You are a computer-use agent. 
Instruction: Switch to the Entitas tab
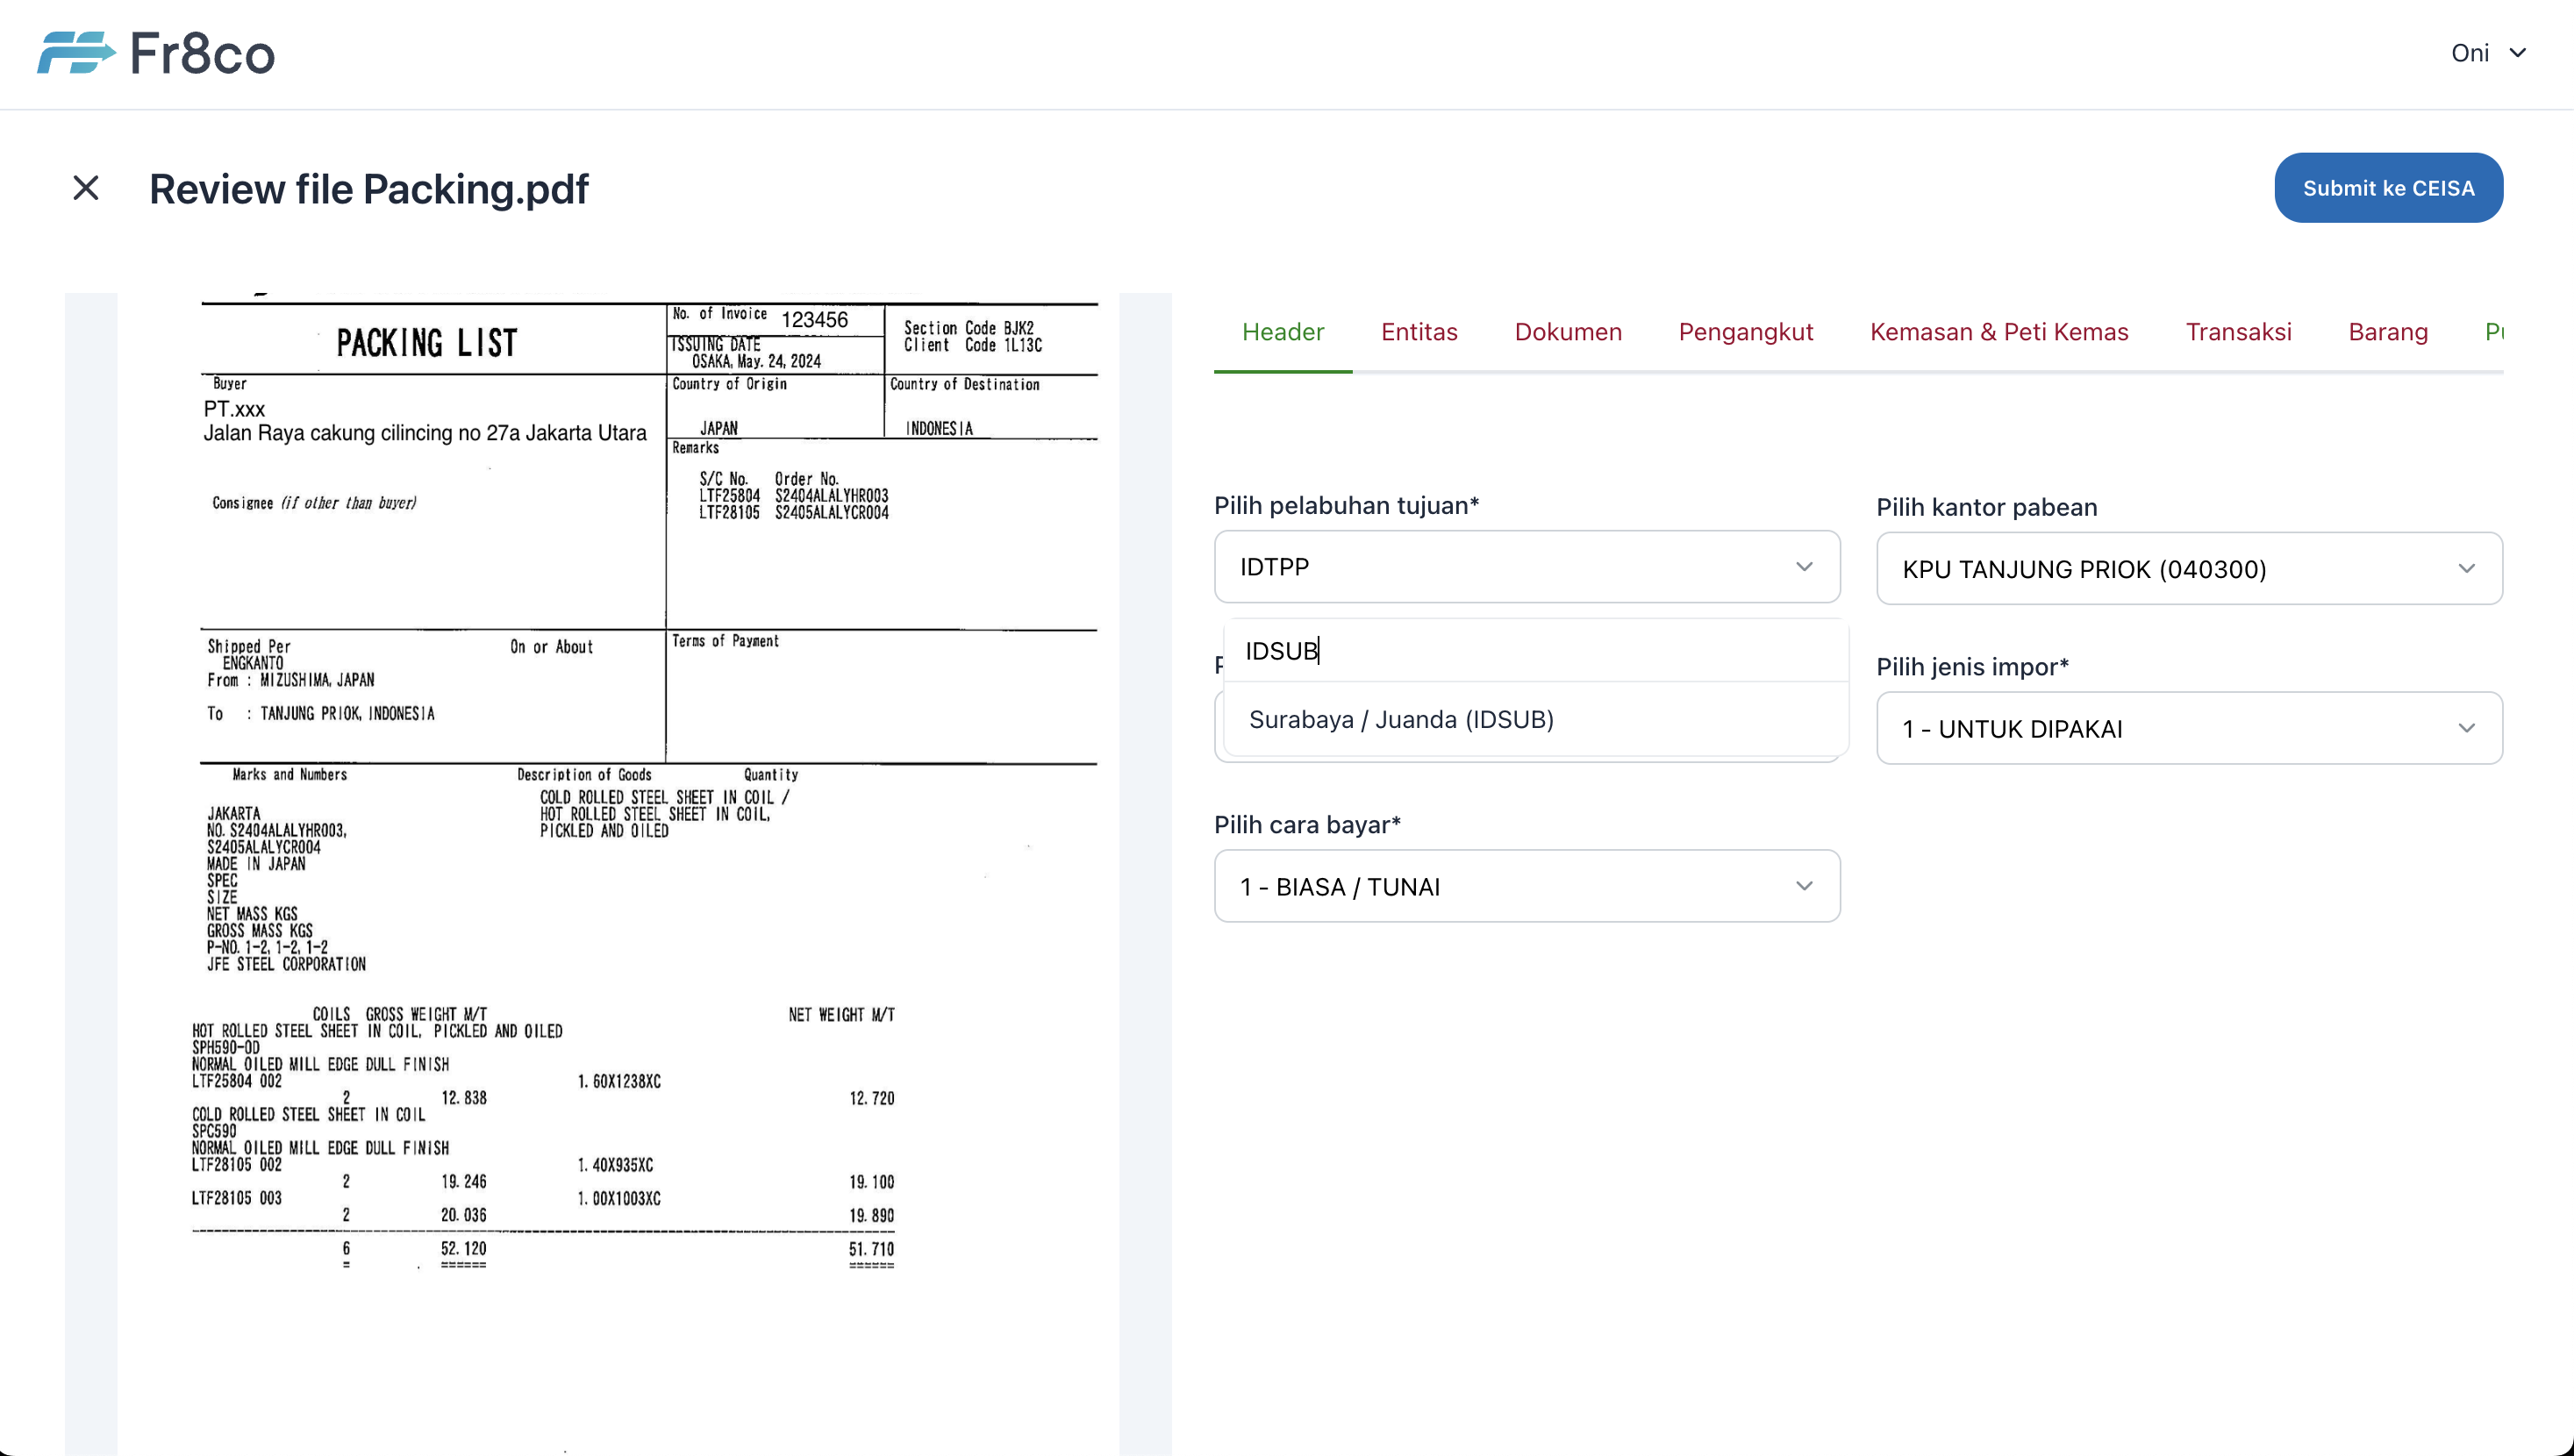pos(1419,332)
